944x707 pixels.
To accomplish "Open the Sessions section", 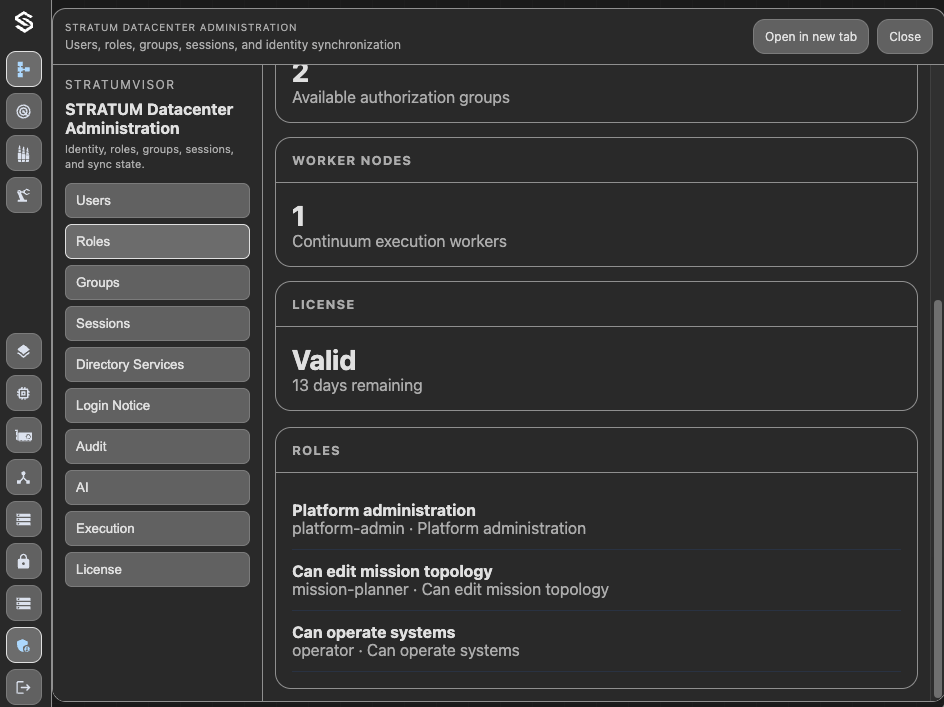I will click(157, 323).
